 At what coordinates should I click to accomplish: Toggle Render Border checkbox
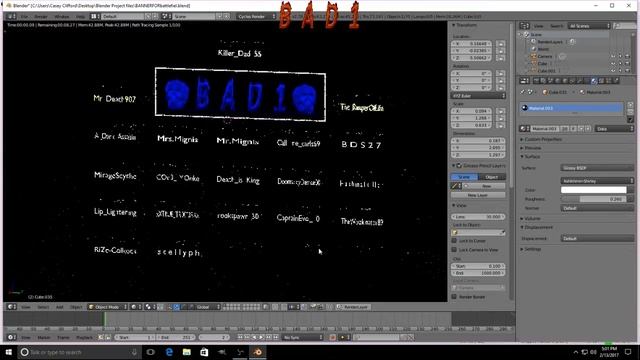point(454,297)
